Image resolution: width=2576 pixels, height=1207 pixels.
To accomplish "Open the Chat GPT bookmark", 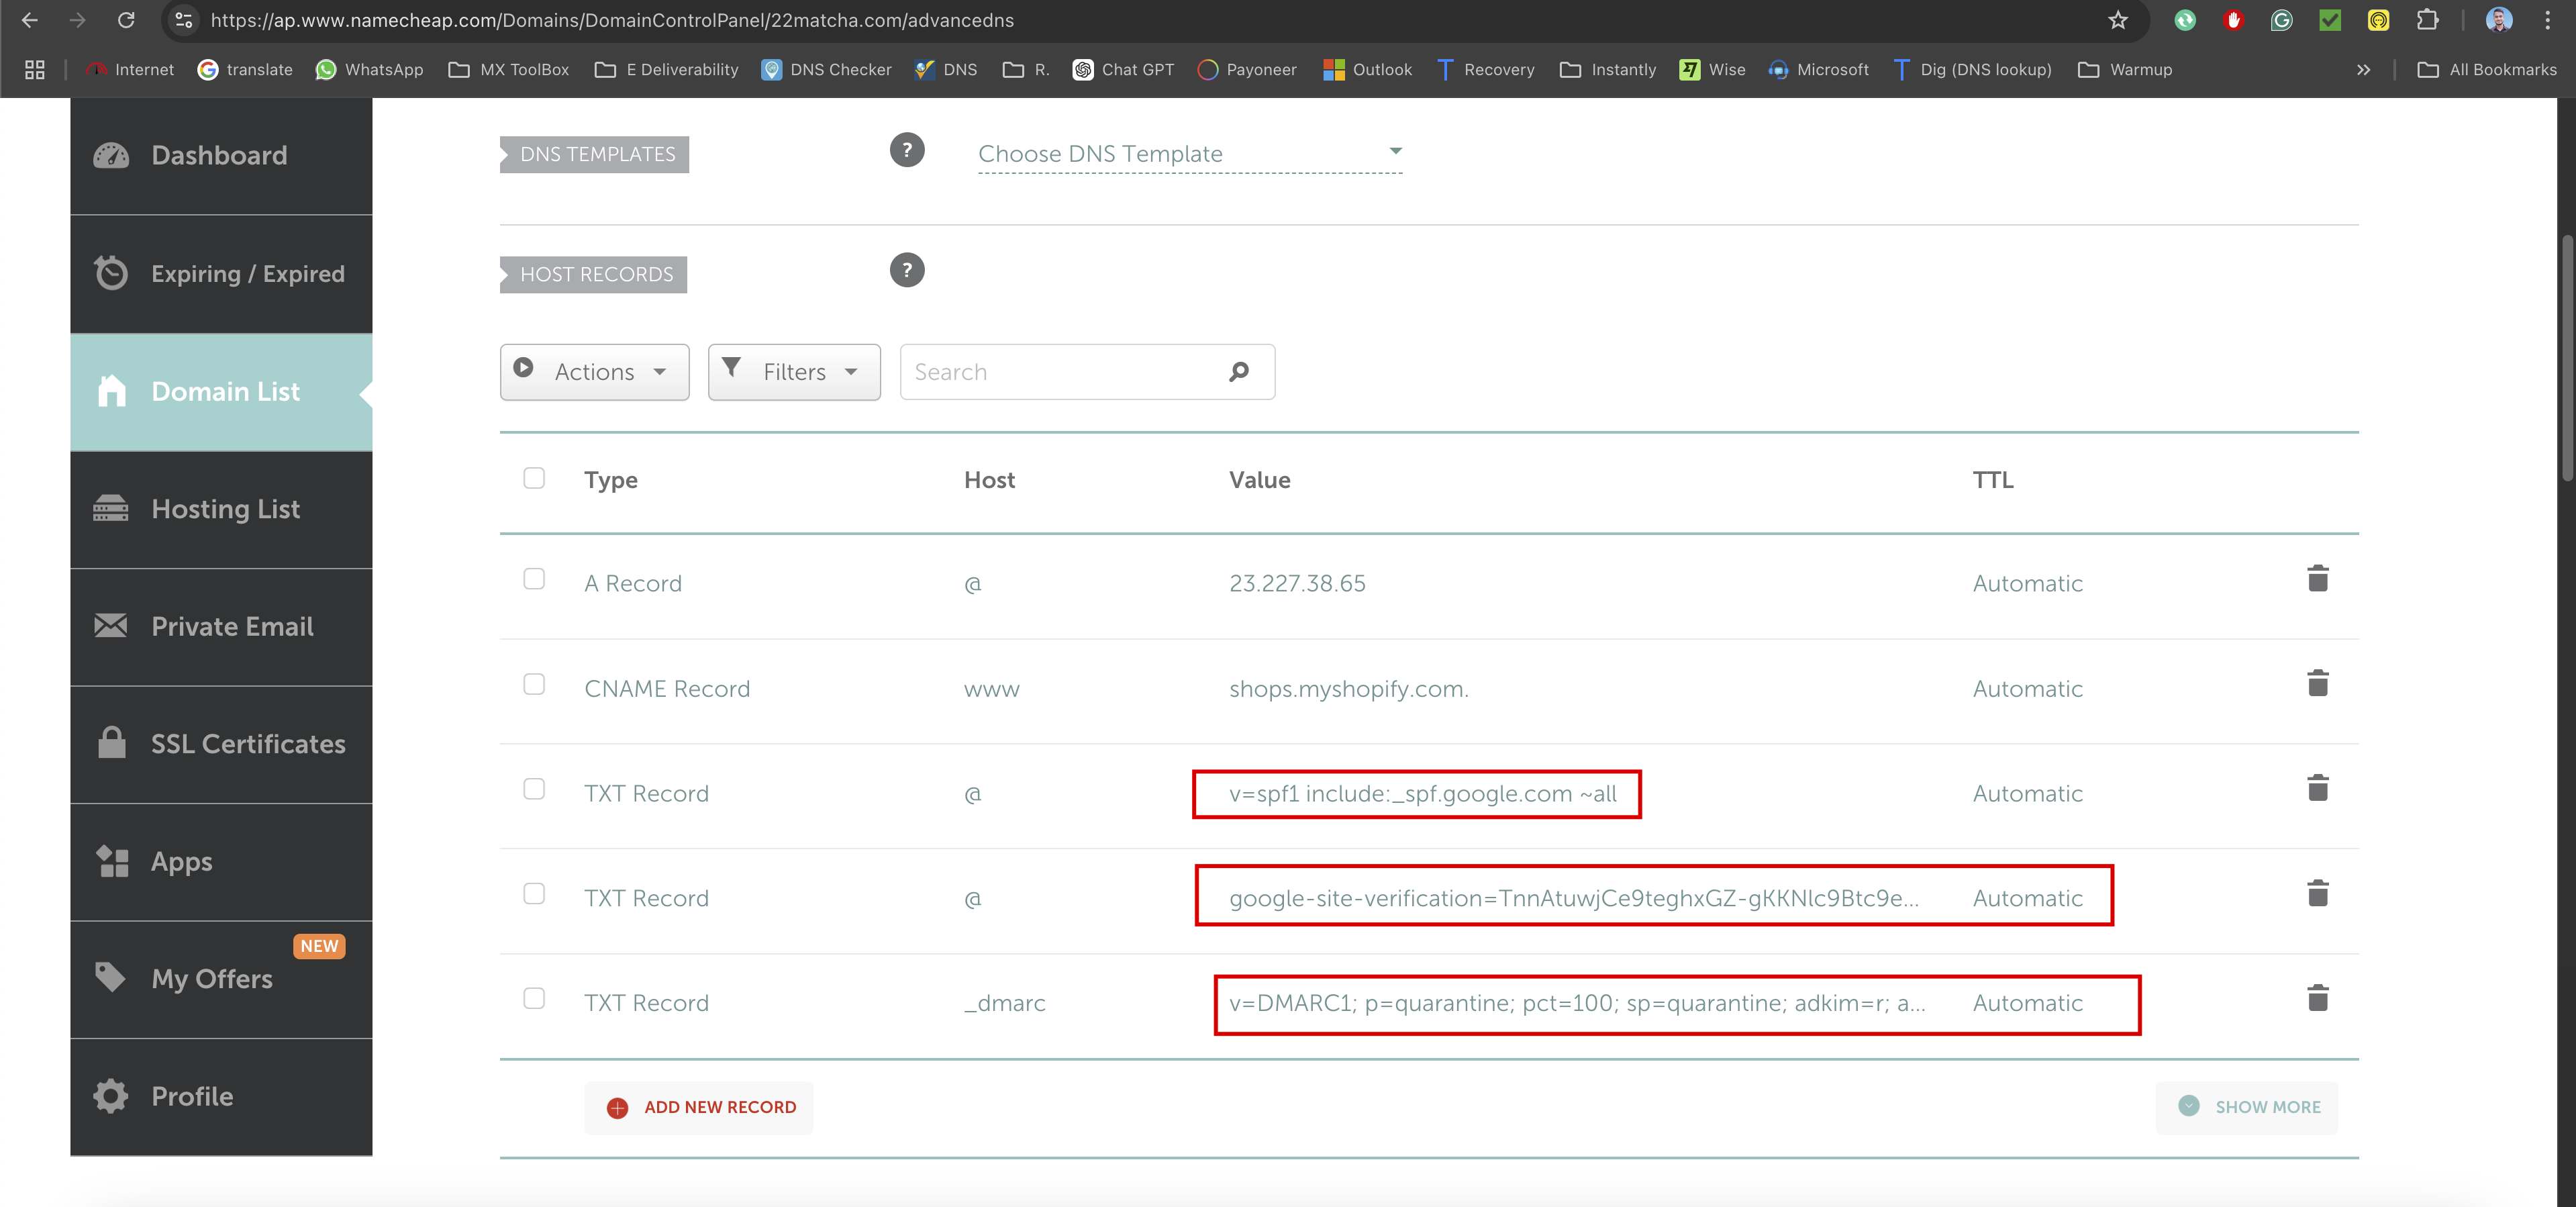I will [1123, 69].
